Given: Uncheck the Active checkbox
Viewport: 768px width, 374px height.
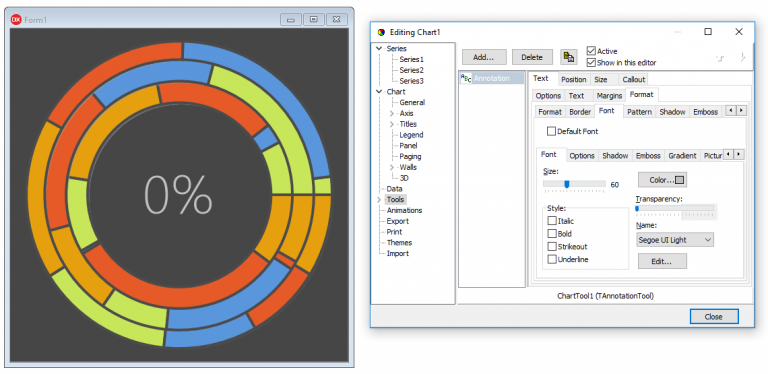Looking at the screenshot, I should click(591, 51).
